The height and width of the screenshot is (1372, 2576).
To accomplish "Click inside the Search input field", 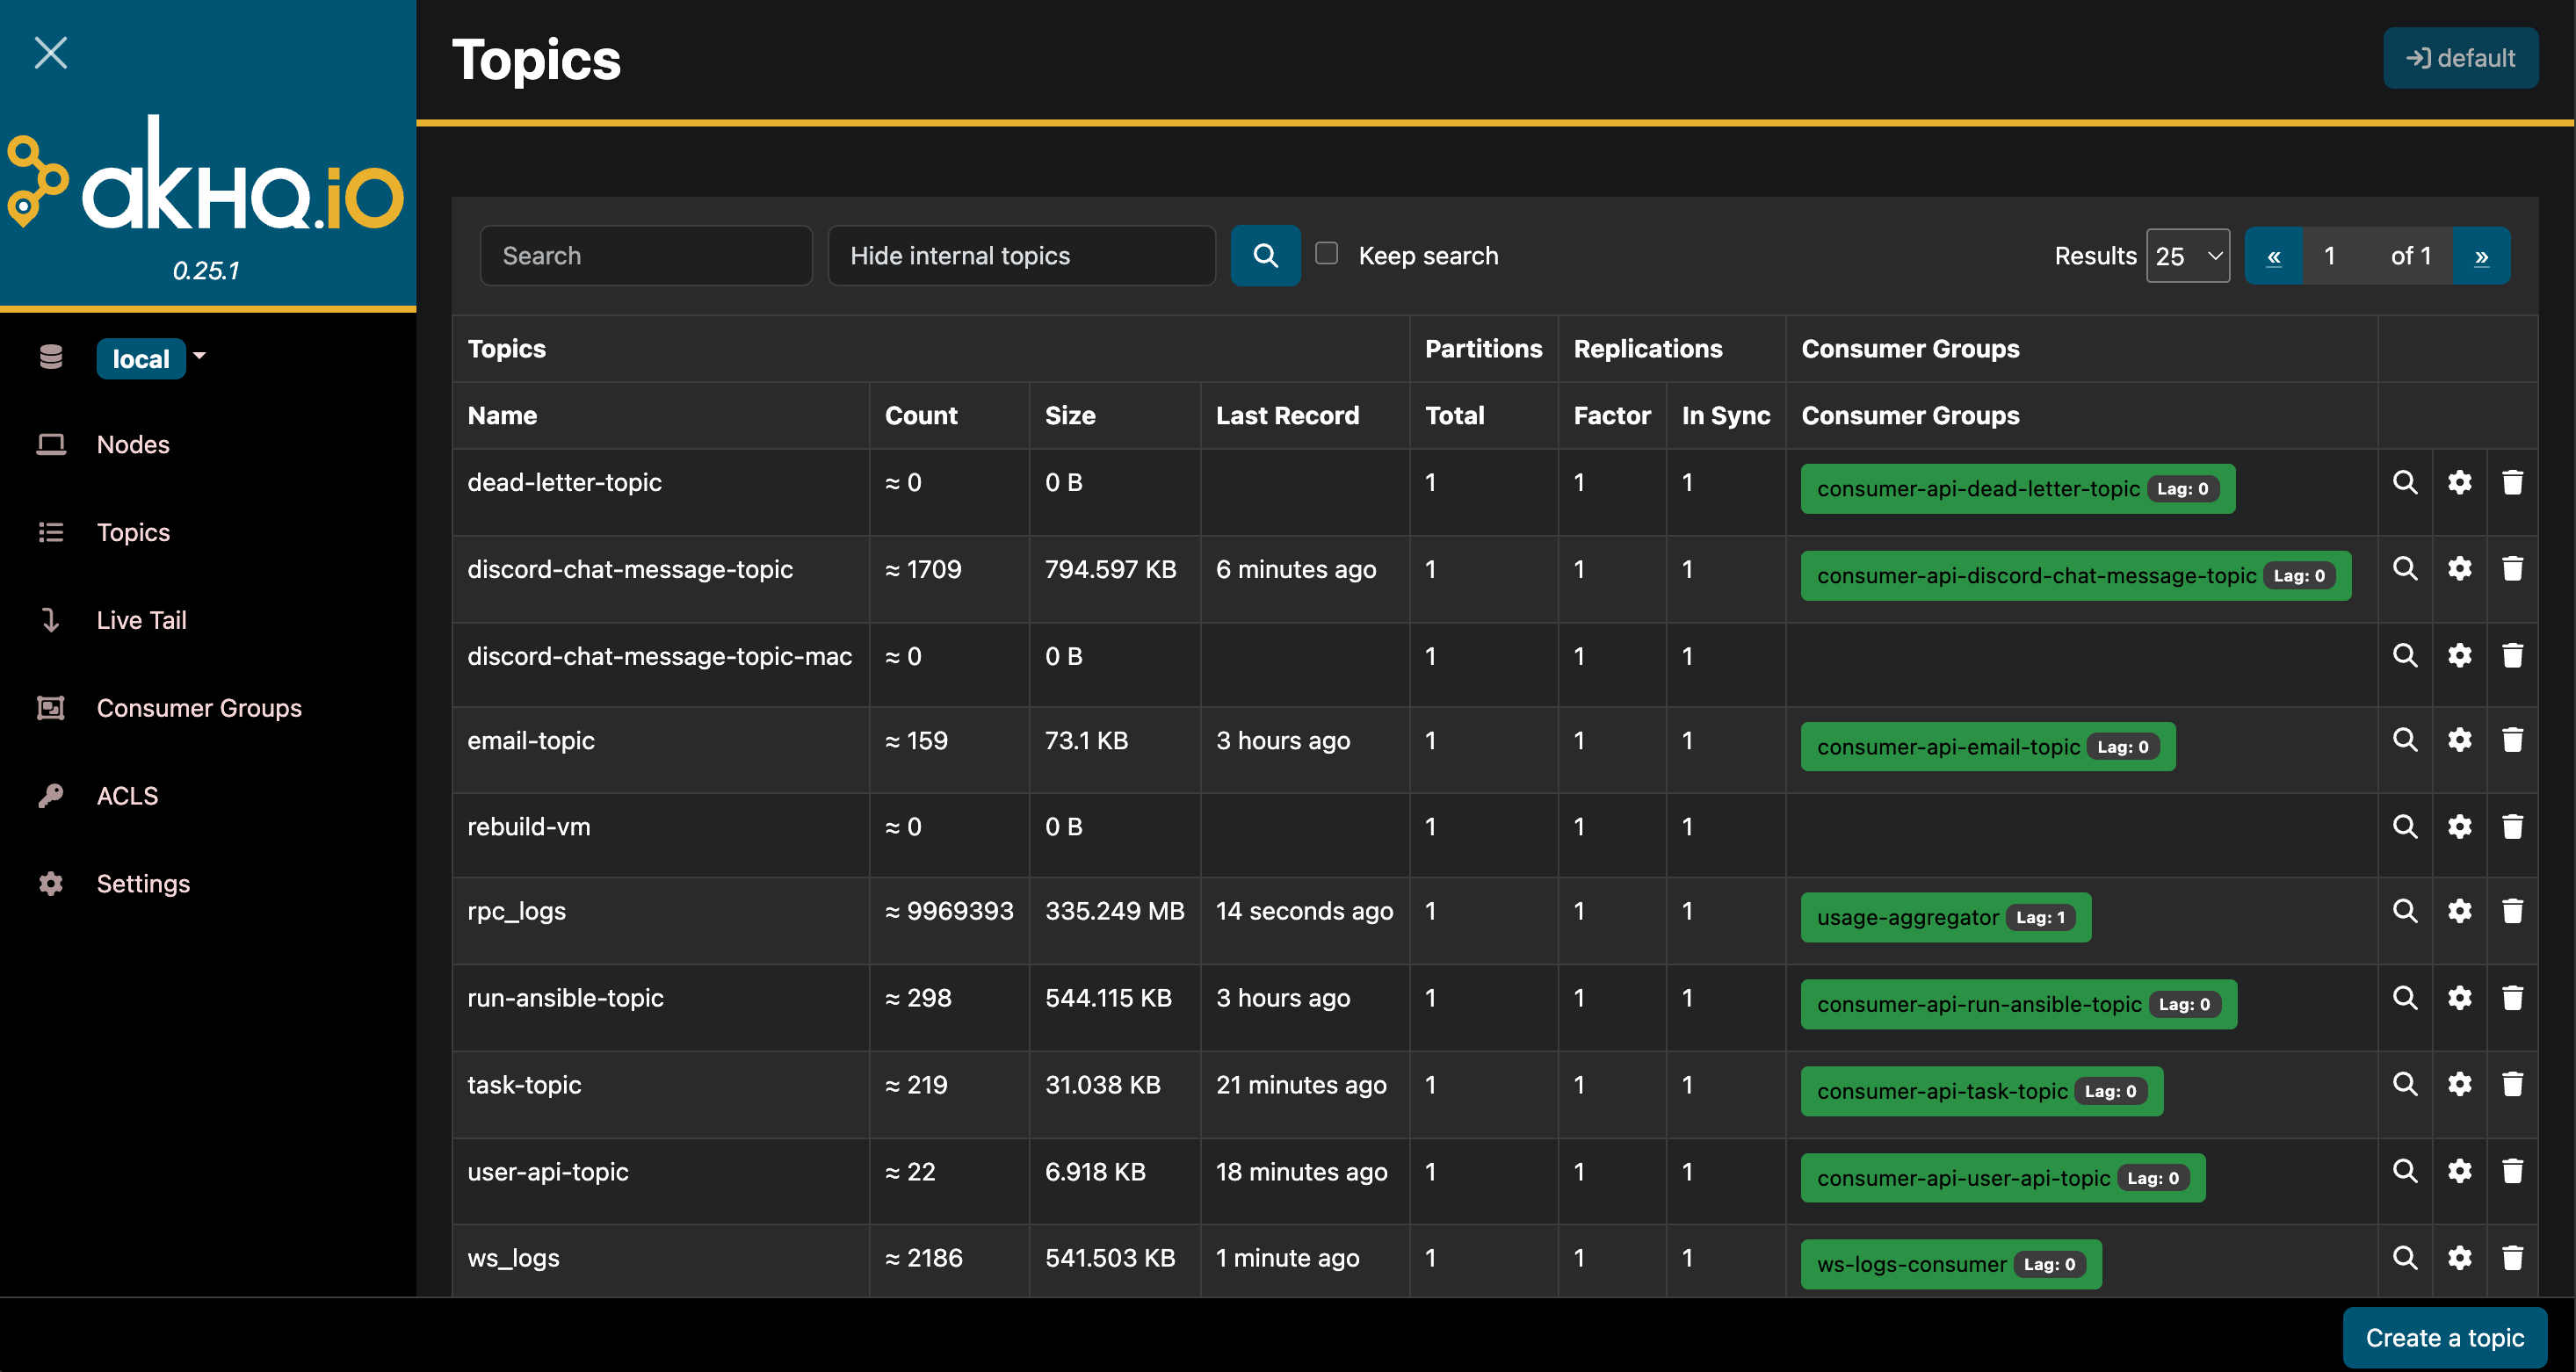I will coord(646,255).
